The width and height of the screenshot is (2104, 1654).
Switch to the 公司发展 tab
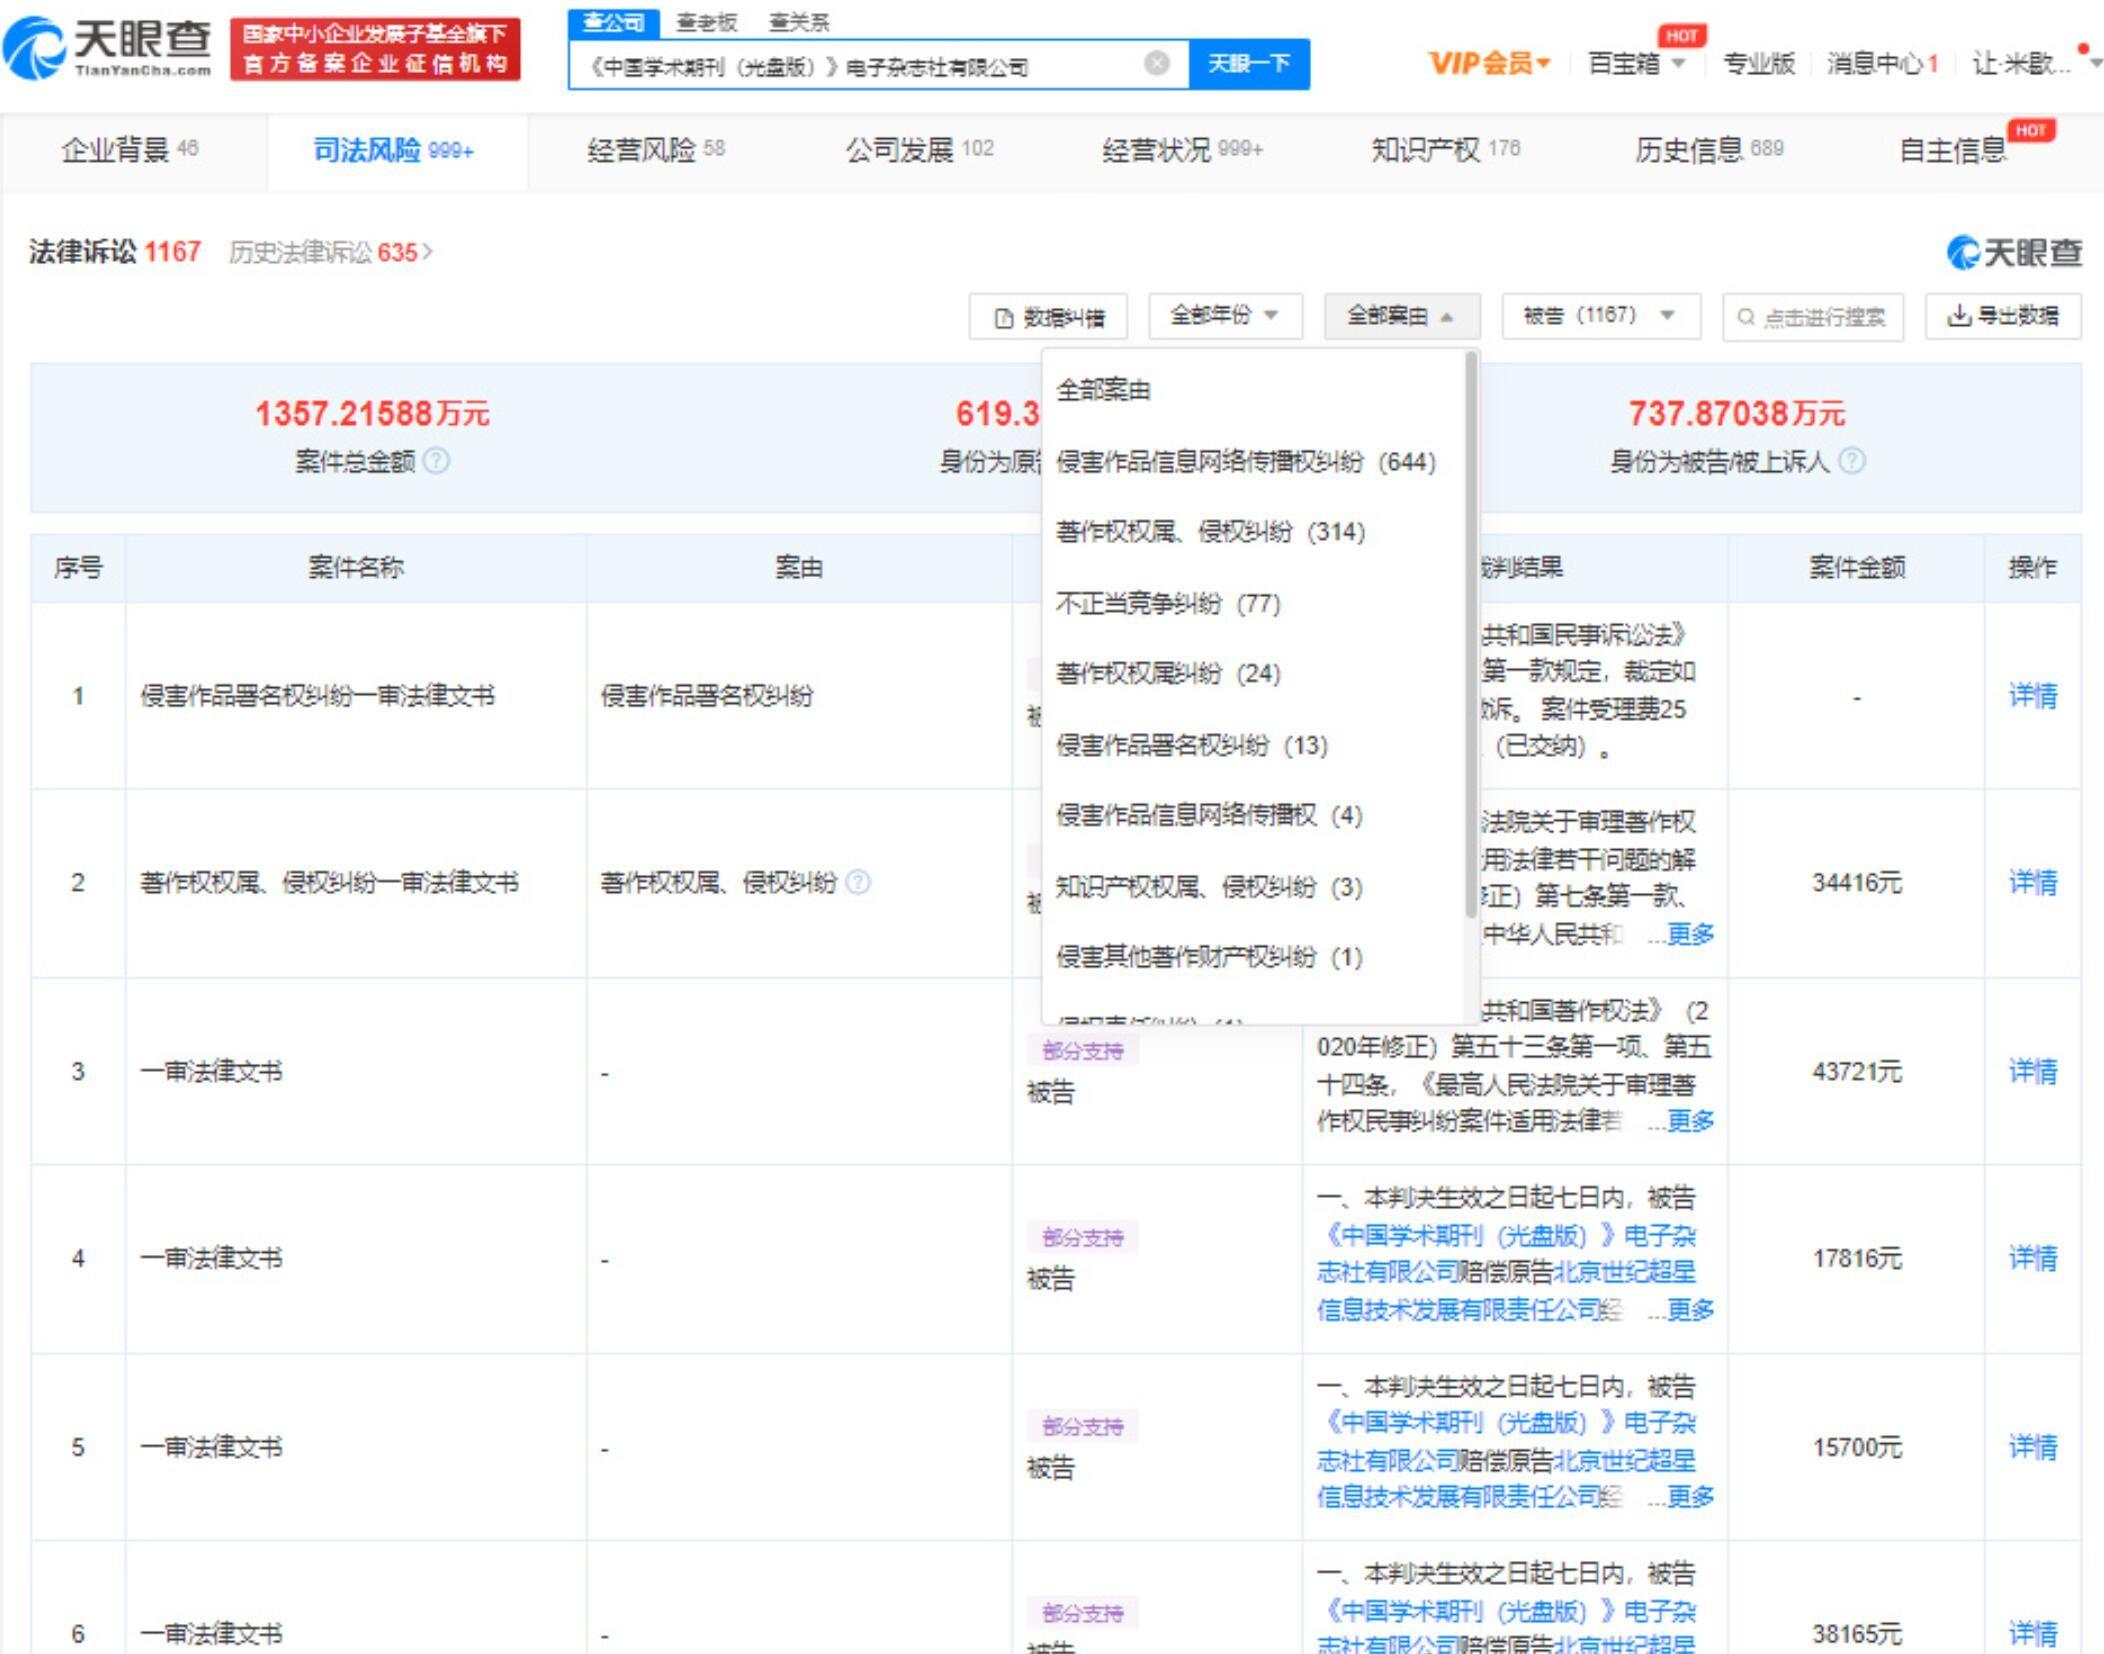tap(919, 150)
